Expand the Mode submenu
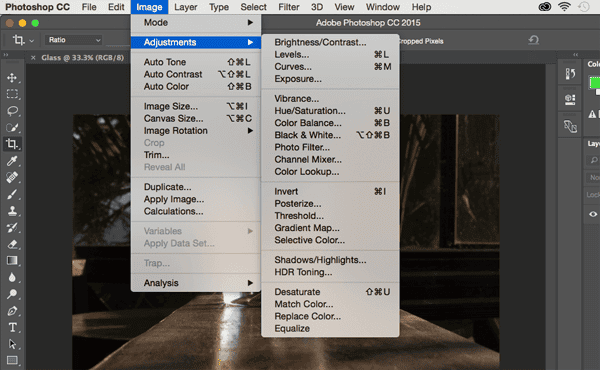Viewport: 600px width, 370px height. [196, 23]
